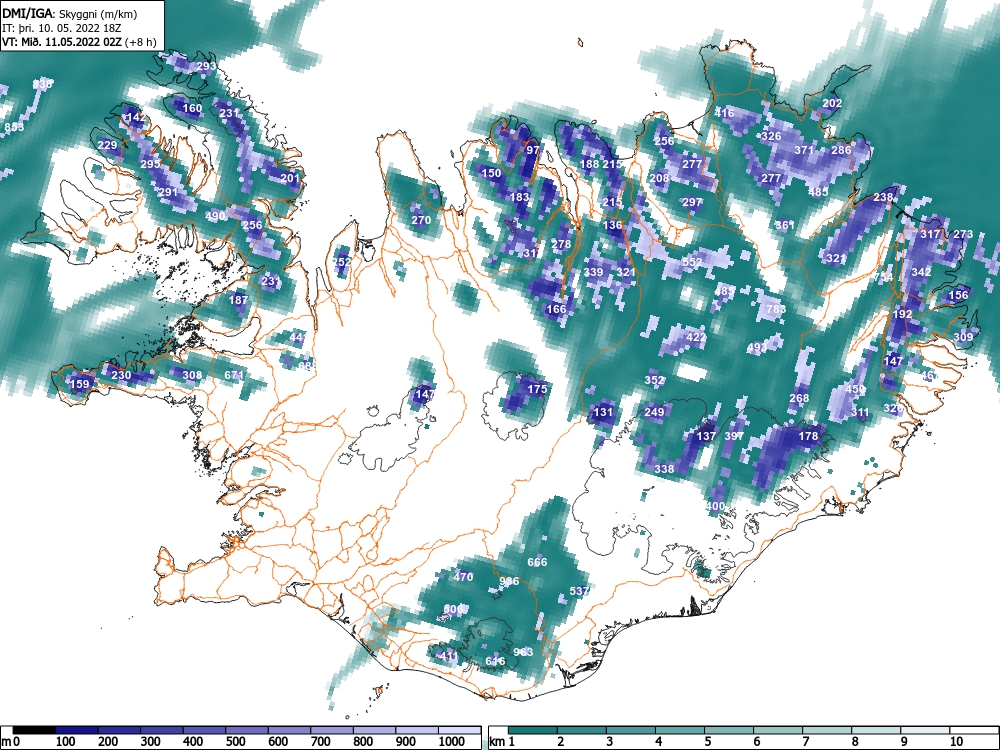This screenshot has height=750, width=1000.
Task: Click visibility value 416 in the northeast
Action: coord(725,113)
